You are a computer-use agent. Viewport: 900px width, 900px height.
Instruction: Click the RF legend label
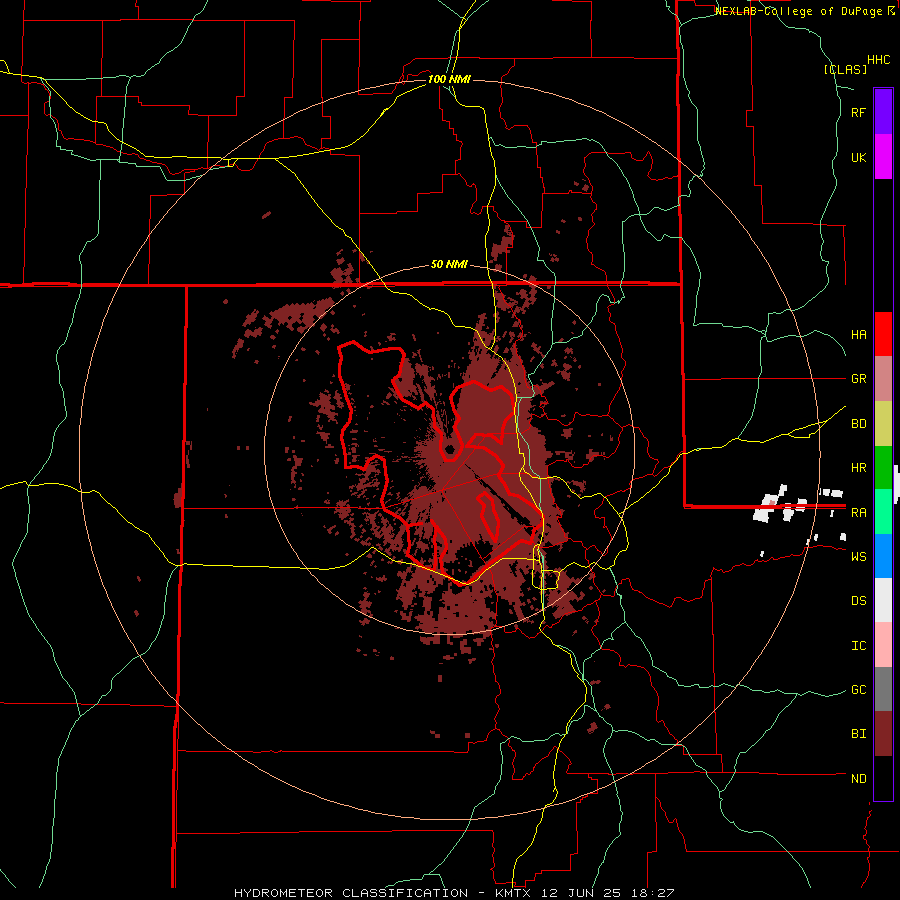pos(858,112)
